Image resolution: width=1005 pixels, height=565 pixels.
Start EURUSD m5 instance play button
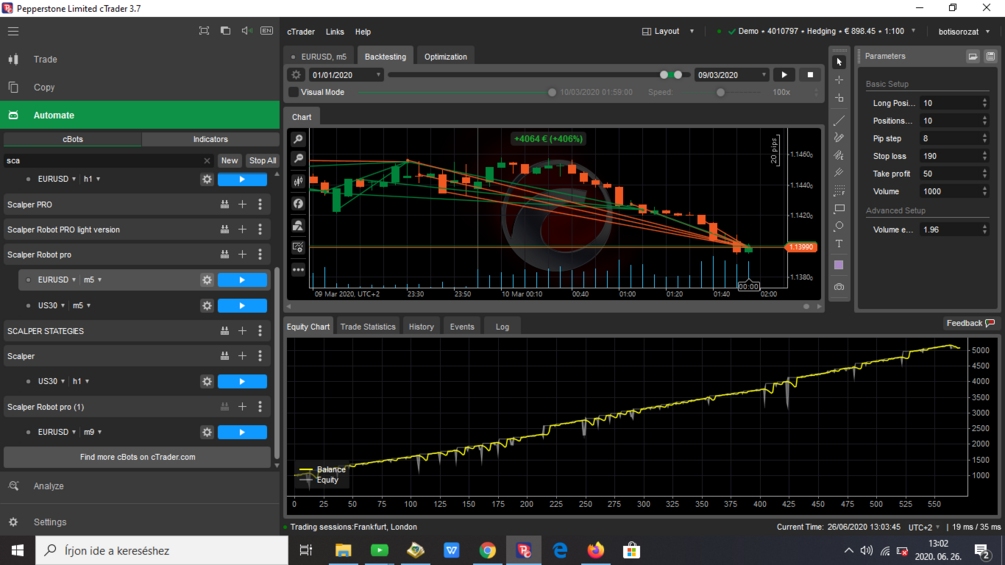coord(242,280)
